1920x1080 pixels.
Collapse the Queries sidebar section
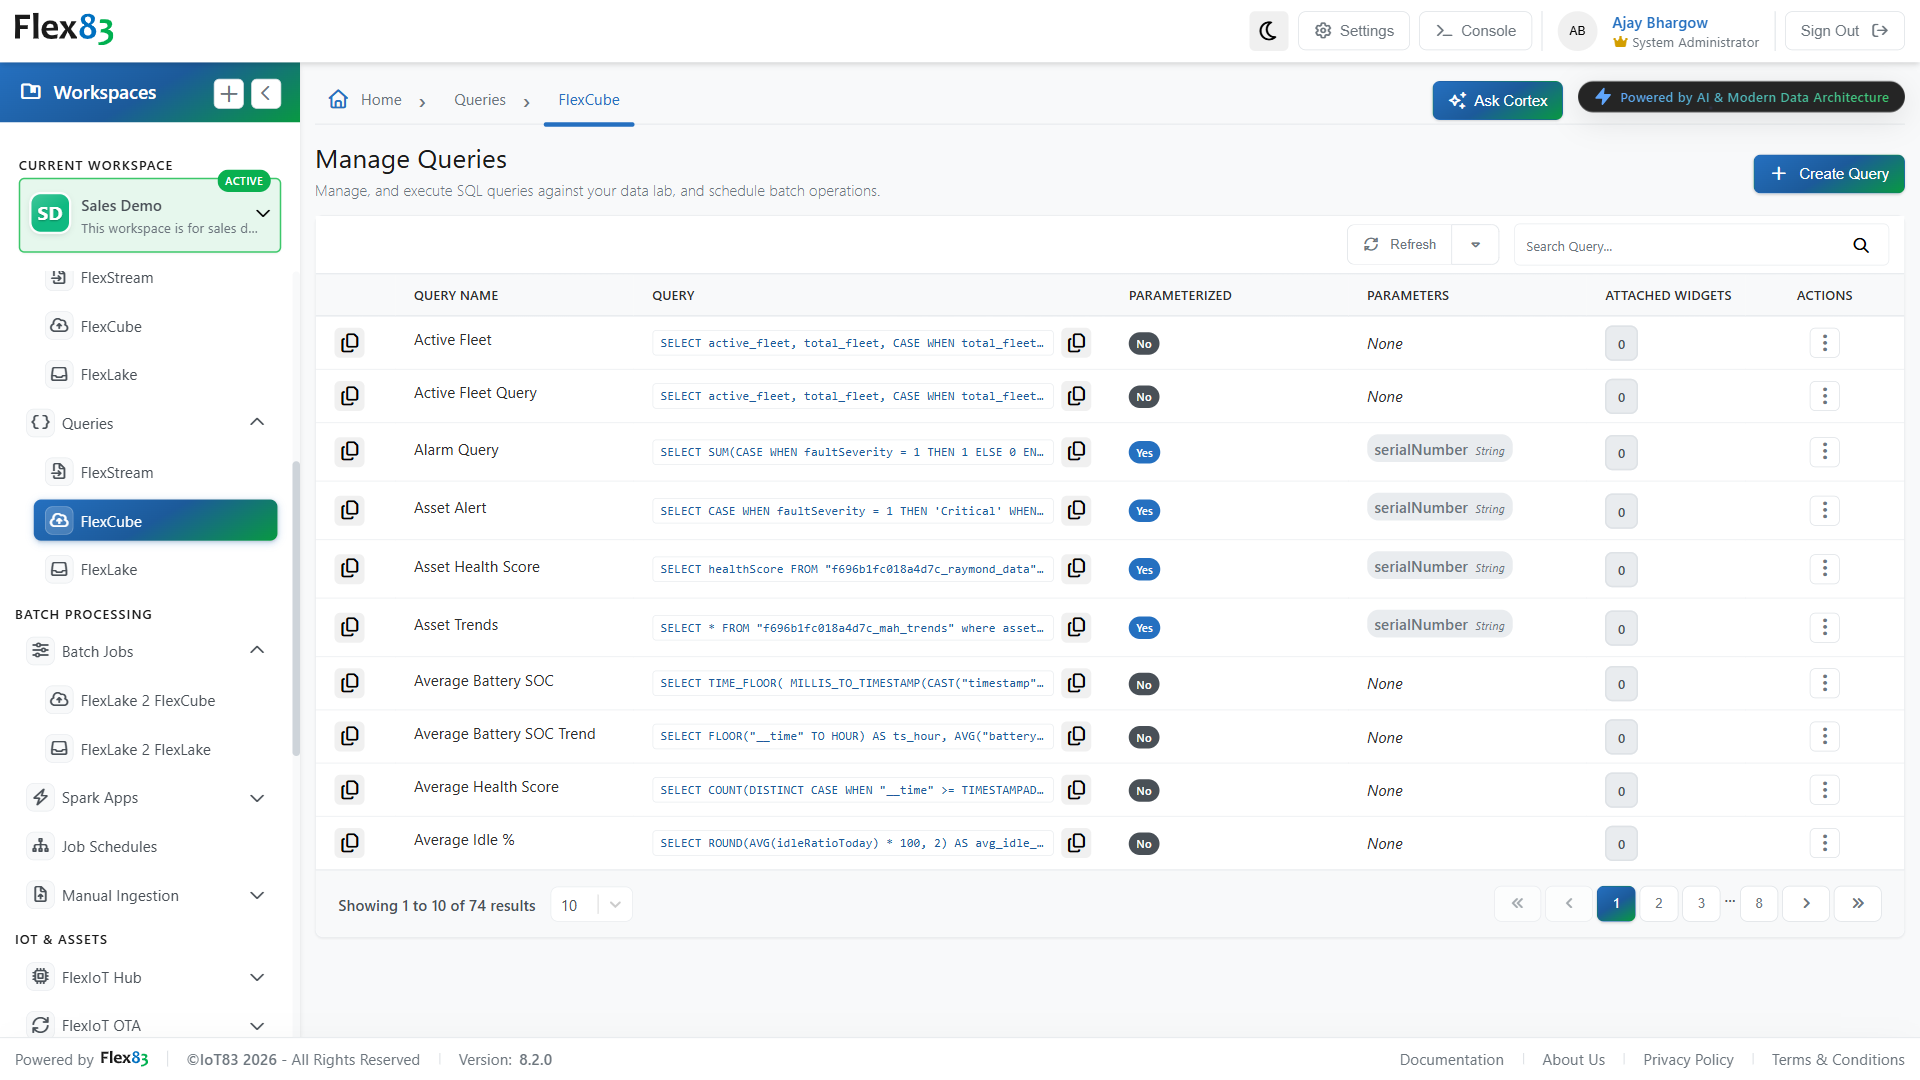click(257, 422)
